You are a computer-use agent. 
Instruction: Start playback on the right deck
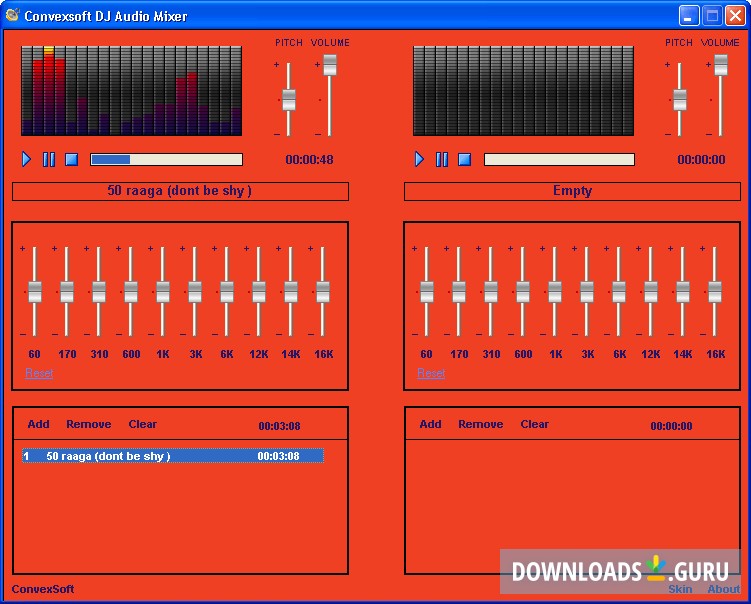coord(419,159)
